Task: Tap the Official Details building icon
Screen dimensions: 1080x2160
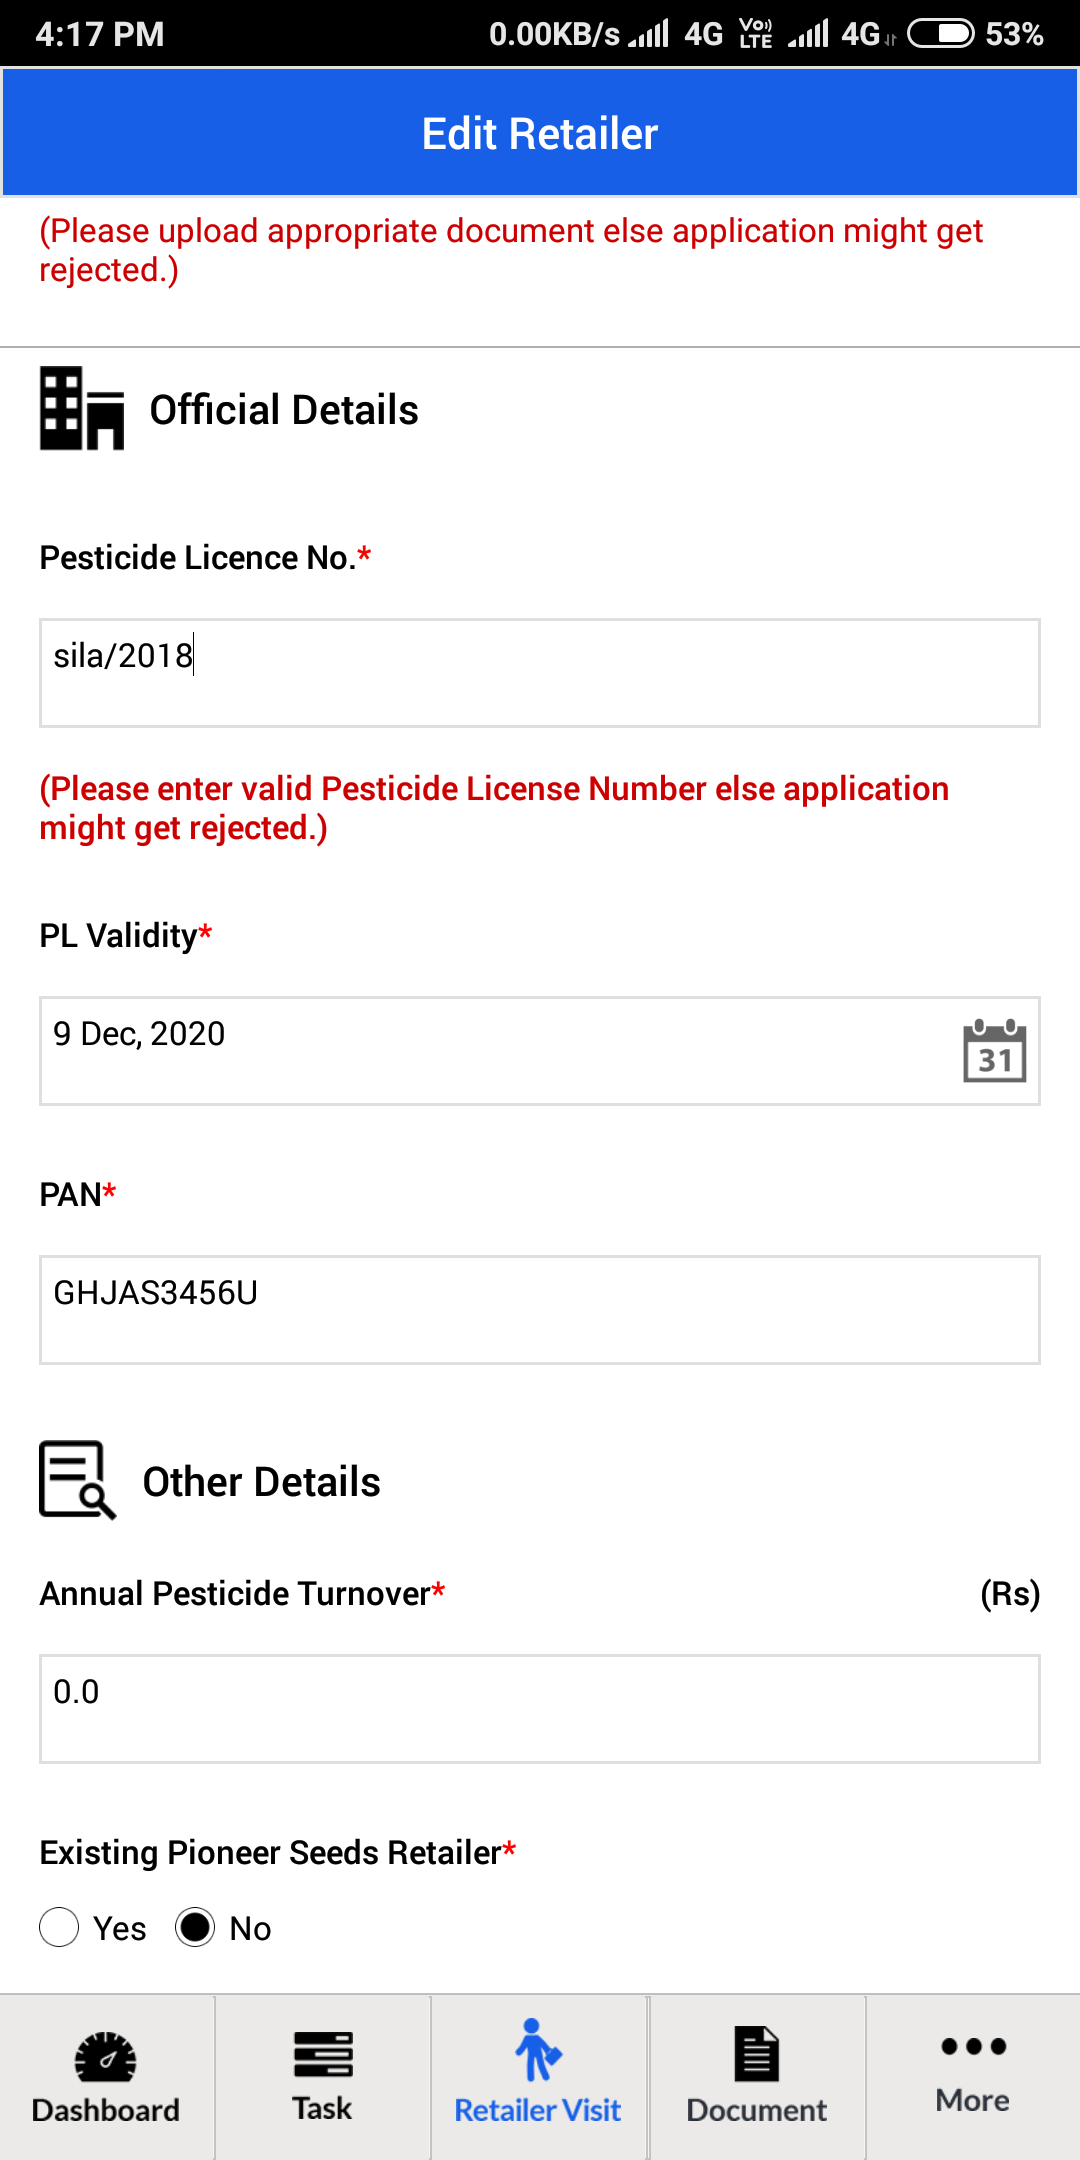Action: pos(82,408)
